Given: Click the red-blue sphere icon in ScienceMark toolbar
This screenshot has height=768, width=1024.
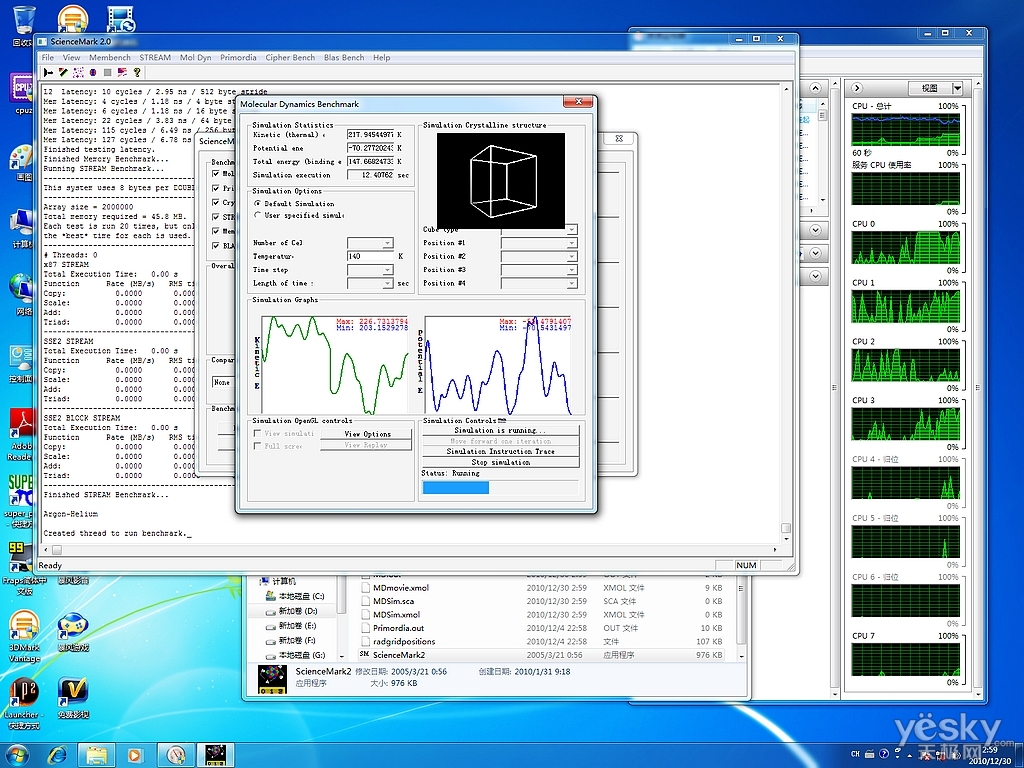Looking at the screenshot, I should [x=93, y=72].
